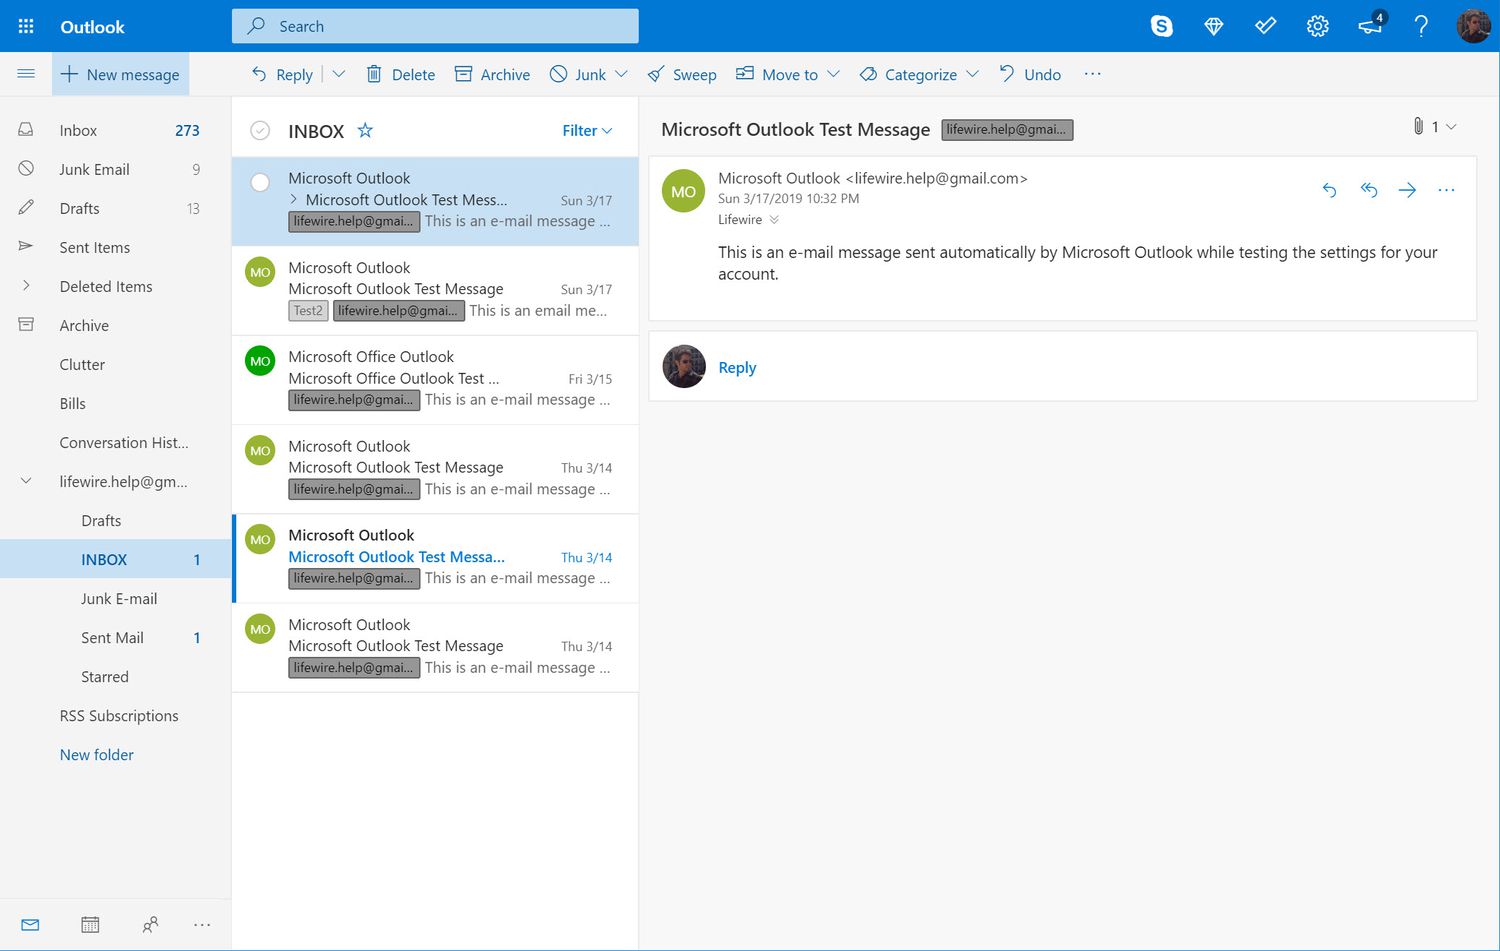The height and width of the screenshot is (951, 1500).
Task: Open the To Do checkmark icon
Action: pos(1266,26)
